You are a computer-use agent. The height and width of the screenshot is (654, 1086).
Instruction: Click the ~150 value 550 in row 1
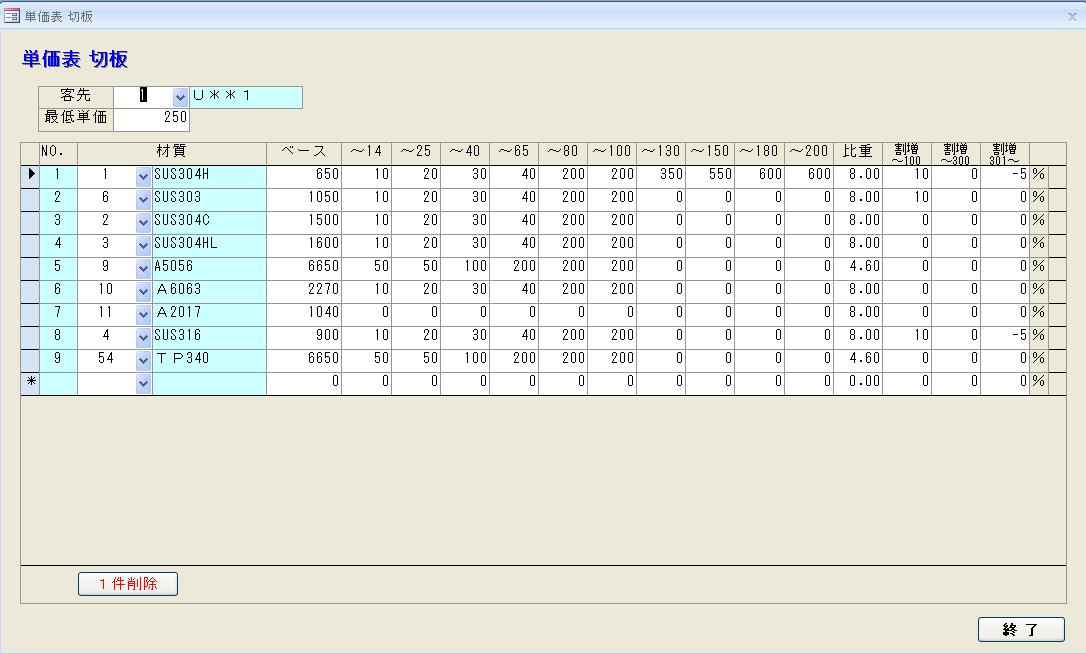point(710,174)
